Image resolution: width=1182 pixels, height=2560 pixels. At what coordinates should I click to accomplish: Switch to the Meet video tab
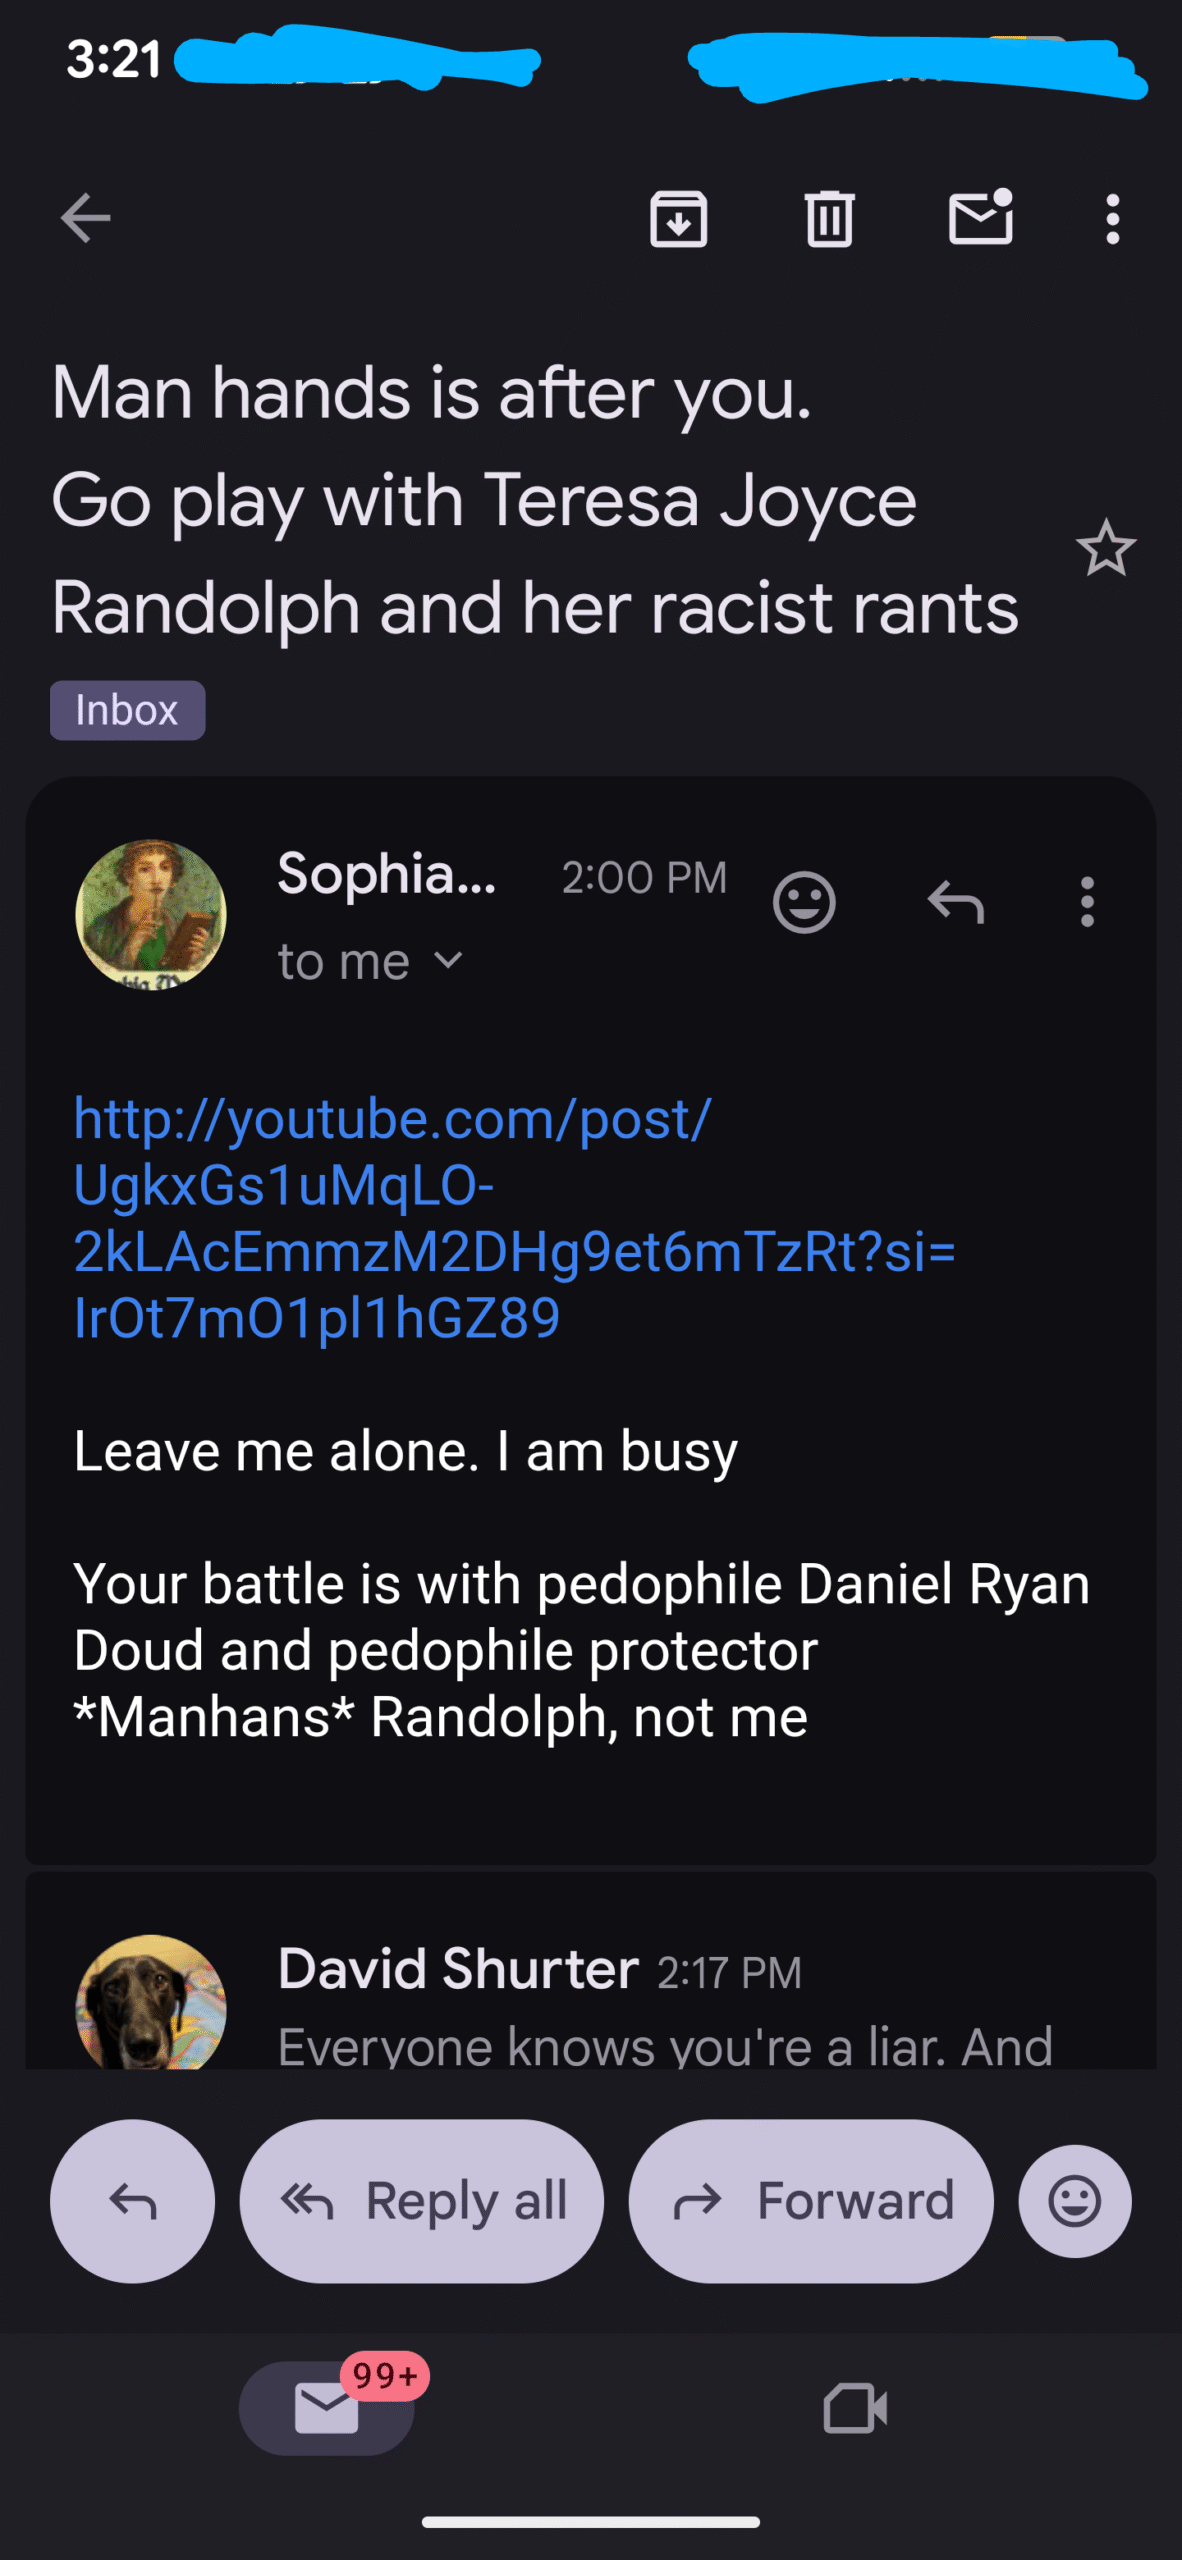click(855, 2408)
